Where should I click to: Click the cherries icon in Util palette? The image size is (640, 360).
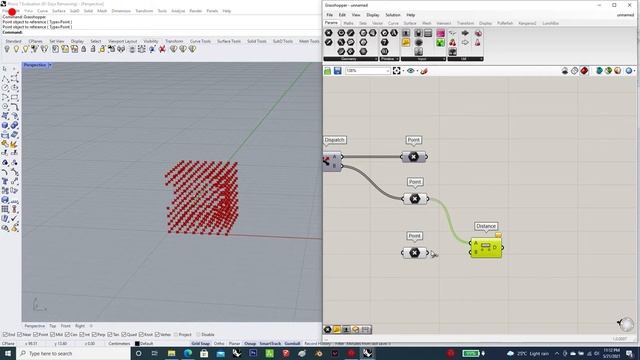[453, 42]
